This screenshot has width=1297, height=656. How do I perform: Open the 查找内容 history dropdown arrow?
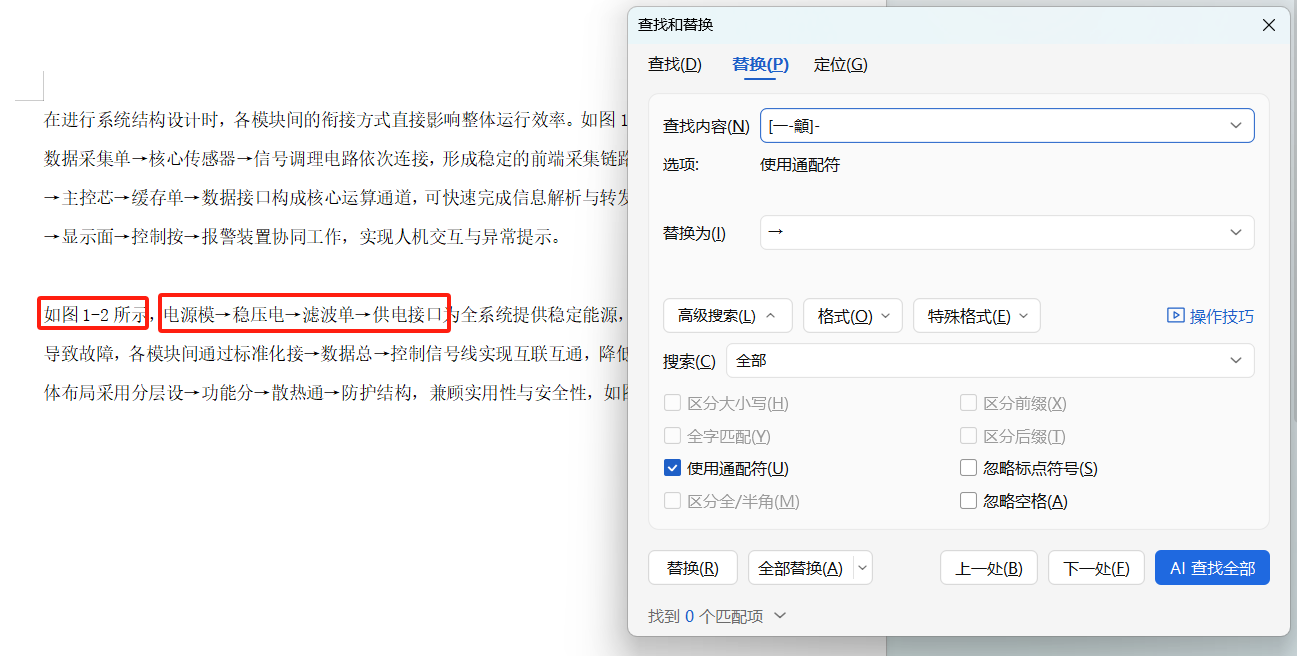click(x=1237, y=125)
